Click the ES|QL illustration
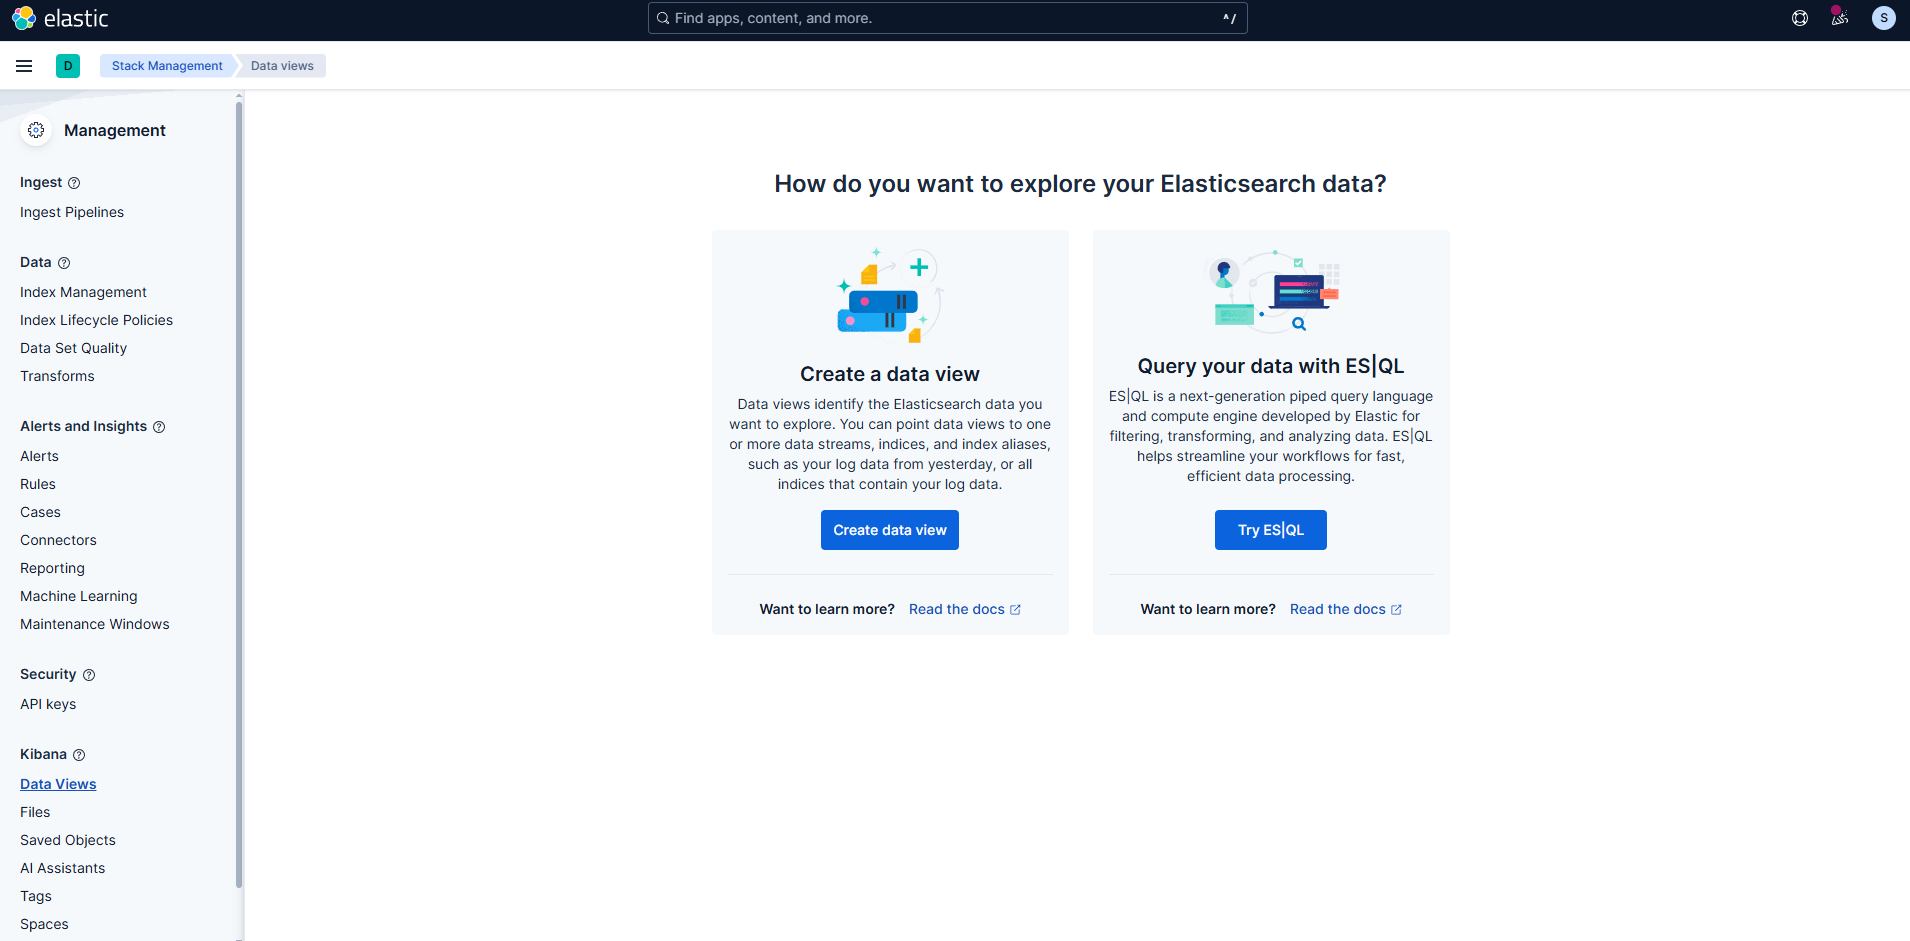 [1272, 291]
